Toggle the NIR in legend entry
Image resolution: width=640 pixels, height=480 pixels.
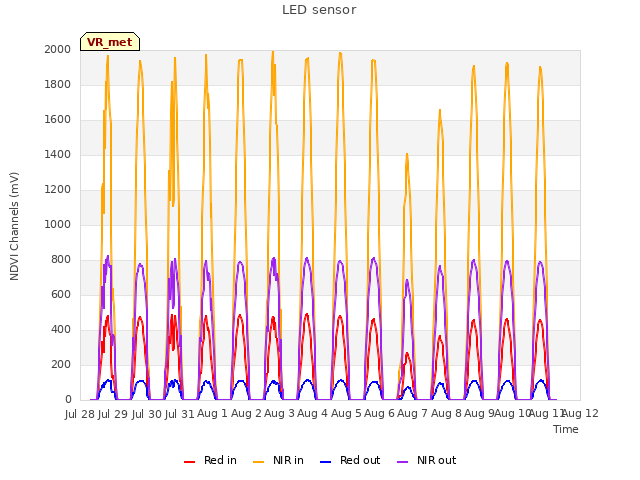[278, 460]
